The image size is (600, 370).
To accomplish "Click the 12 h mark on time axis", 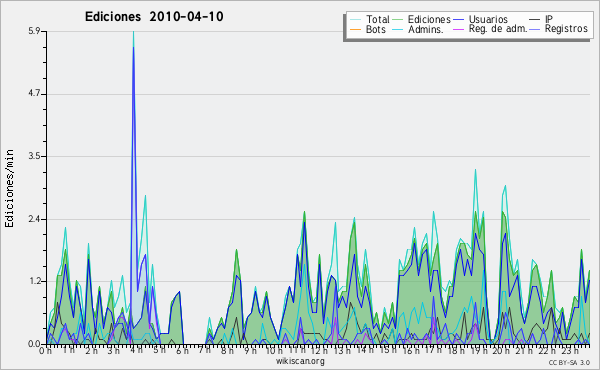I will [316, 350].
